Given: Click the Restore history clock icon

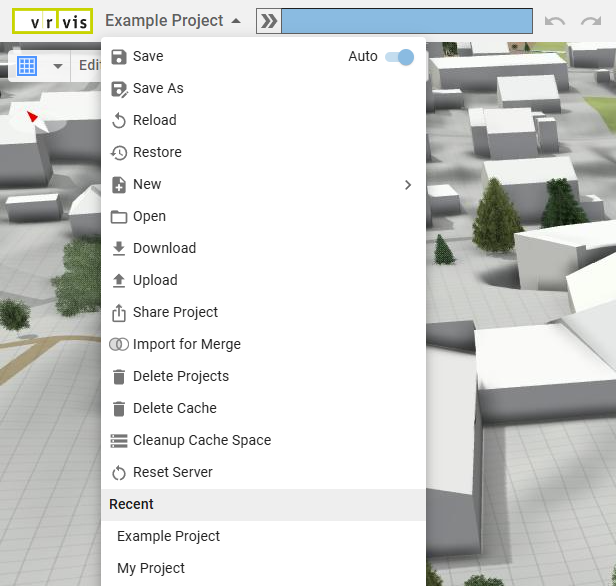Looking at the screenshot, I should tap(119, 152).
